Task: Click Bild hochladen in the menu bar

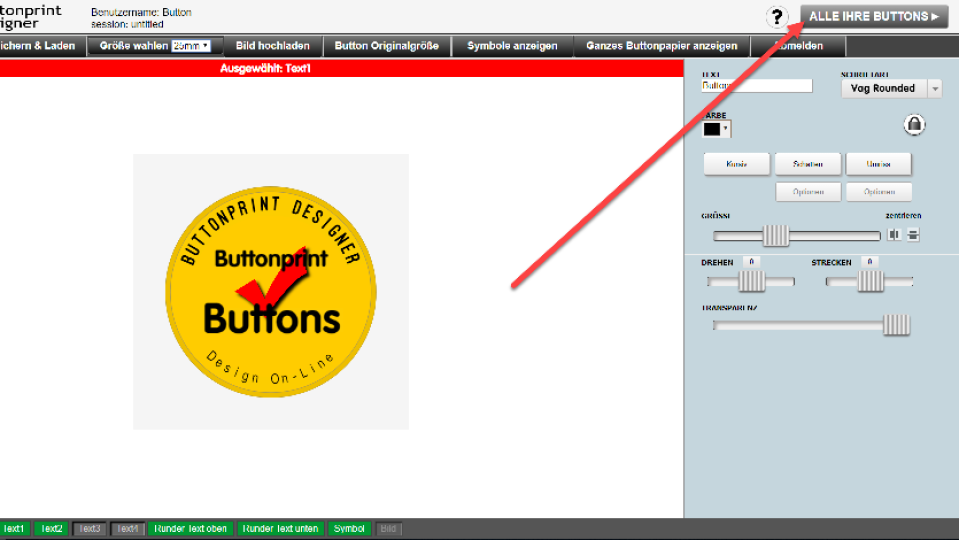Action: (272, 46)
